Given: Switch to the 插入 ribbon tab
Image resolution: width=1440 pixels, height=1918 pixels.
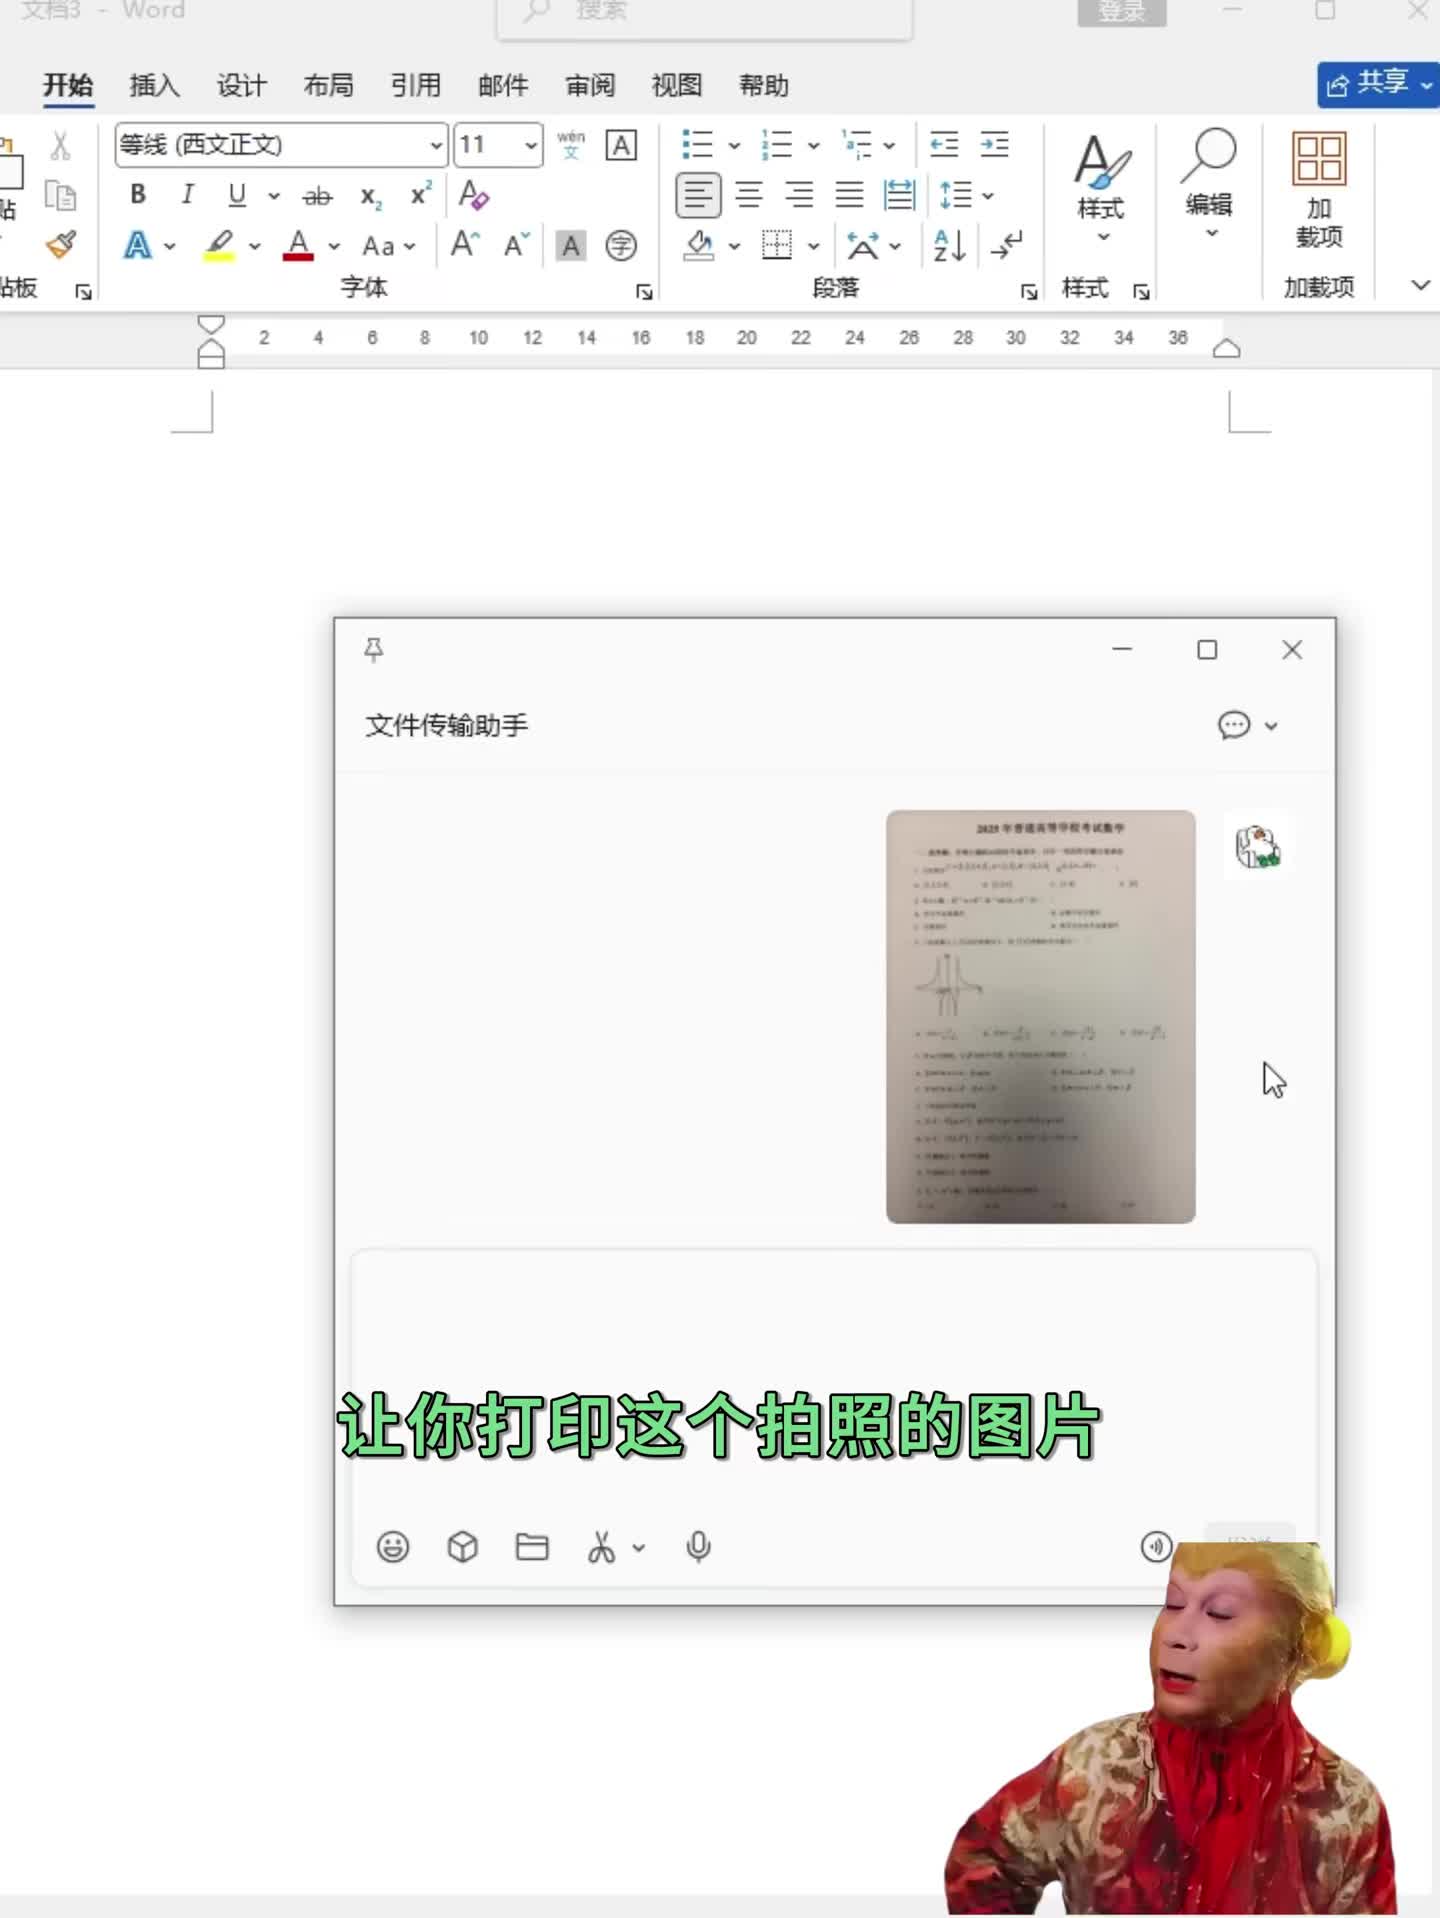Looking at the screenshot, I should (x=154, y=85).
